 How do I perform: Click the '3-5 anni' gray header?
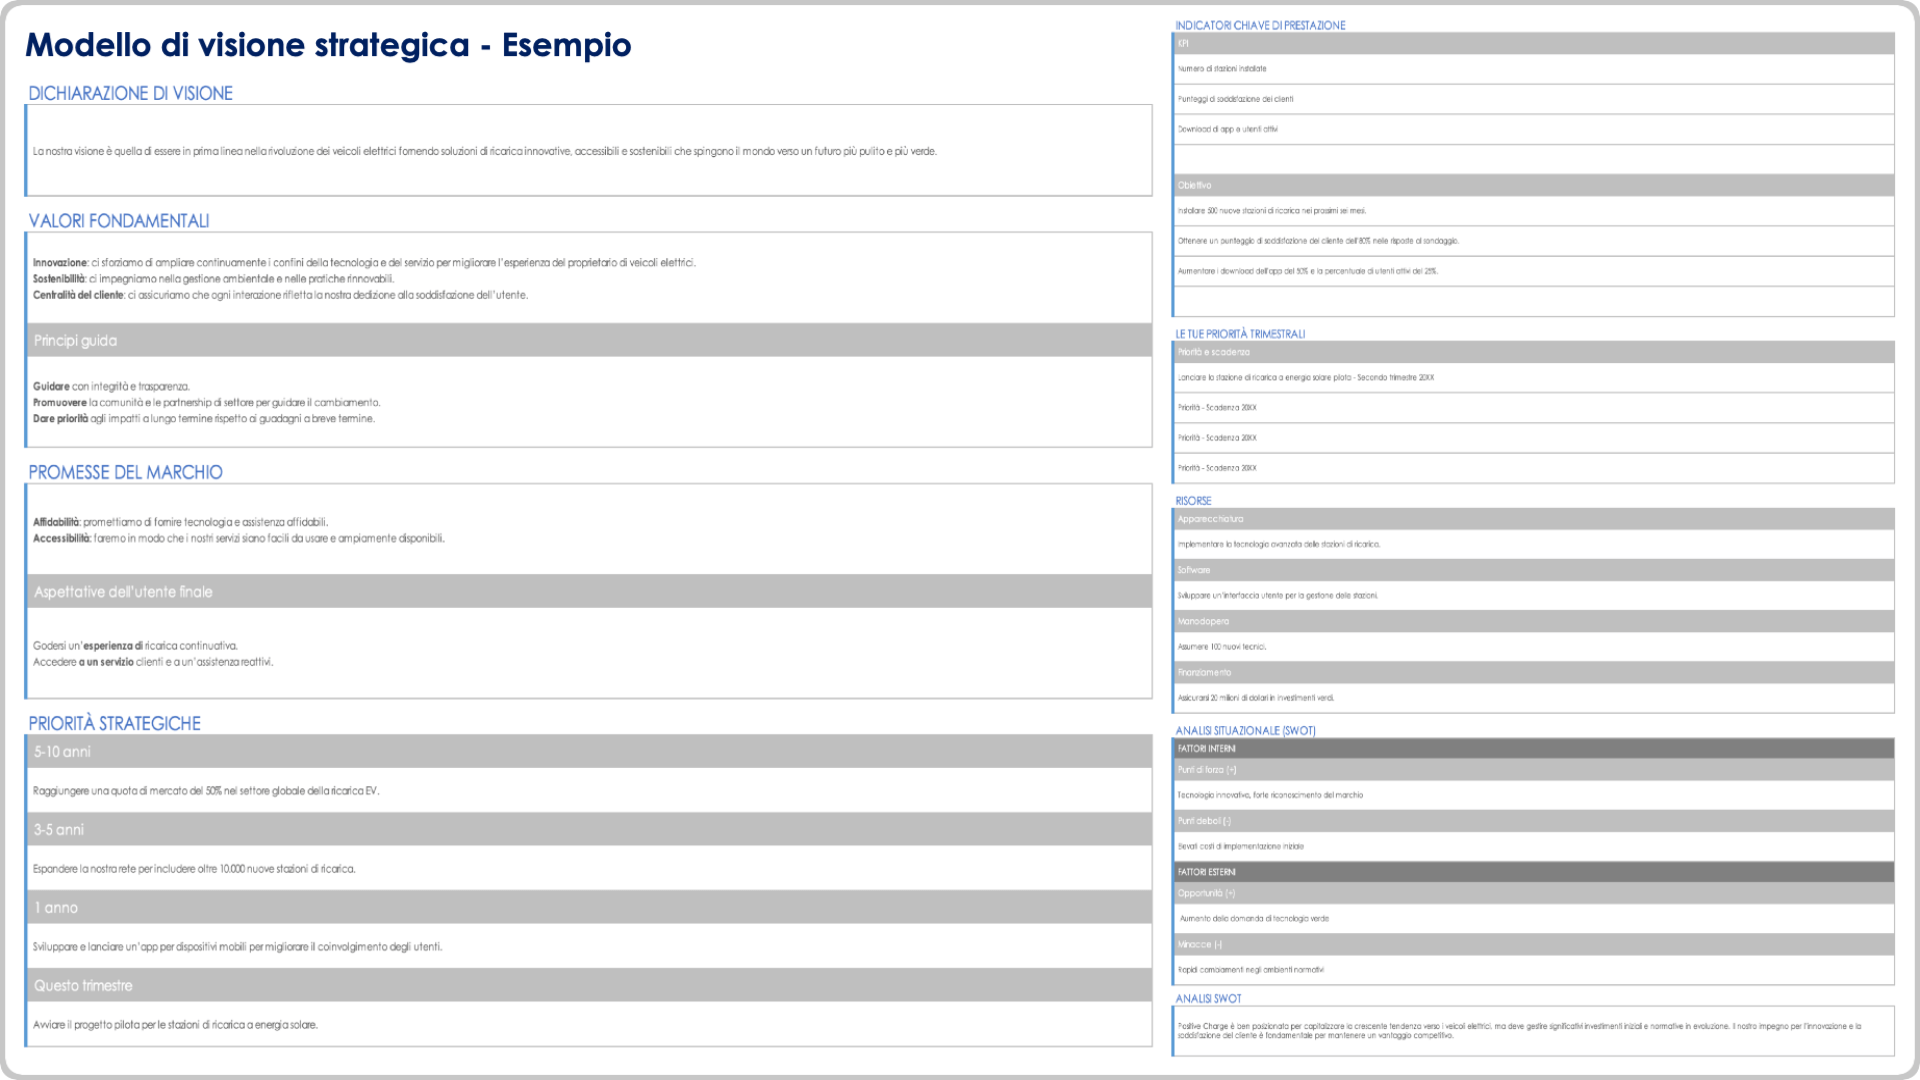point(589,829)
